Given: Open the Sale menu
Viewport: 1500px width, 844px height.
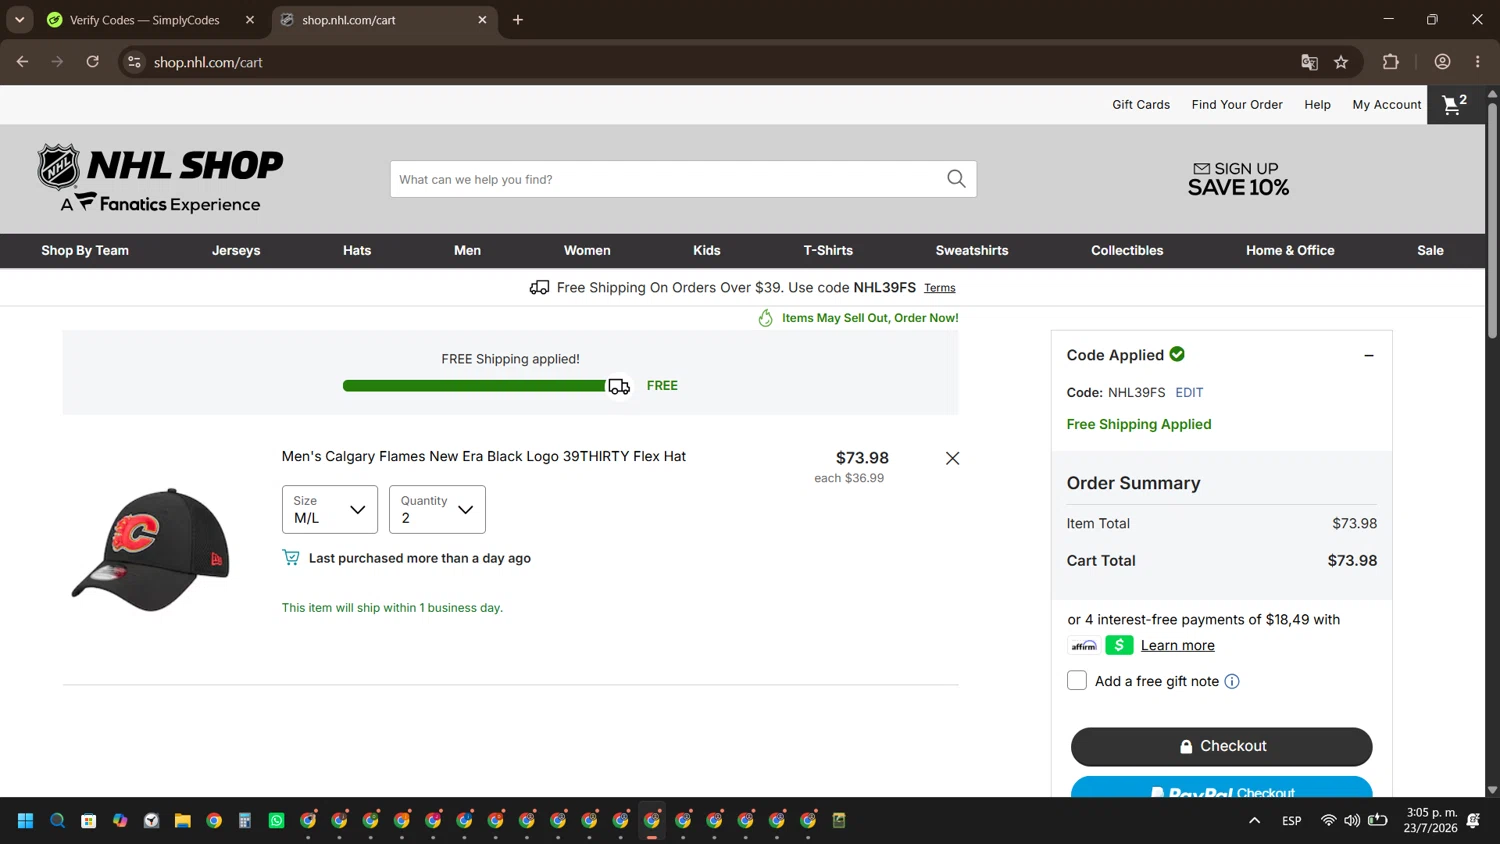Looking at the screenshot, I should point(1430,251).
